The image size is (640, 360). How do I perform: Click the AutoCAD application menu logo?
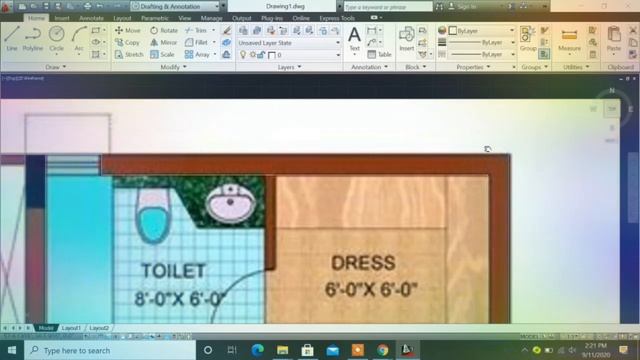click(x=6, y=7)
